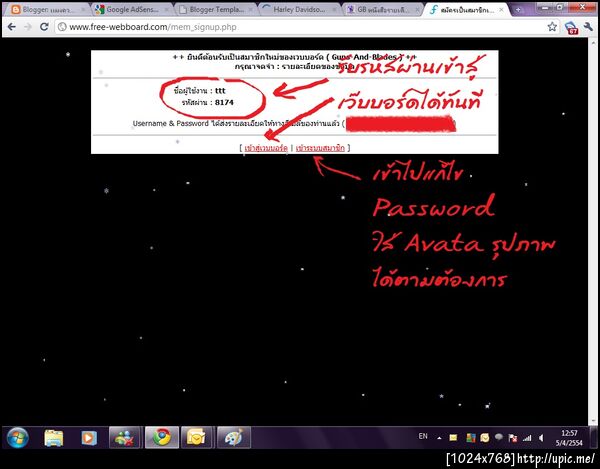Click the left link in the bracketed row
600x469 pixels.
266,148
